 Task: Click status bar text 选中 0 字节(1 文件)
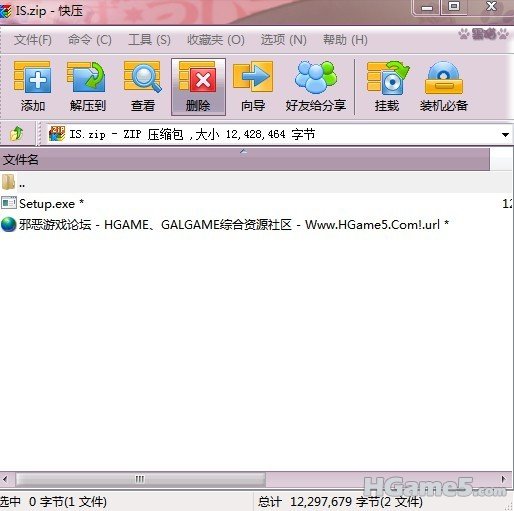click(53, 502)
